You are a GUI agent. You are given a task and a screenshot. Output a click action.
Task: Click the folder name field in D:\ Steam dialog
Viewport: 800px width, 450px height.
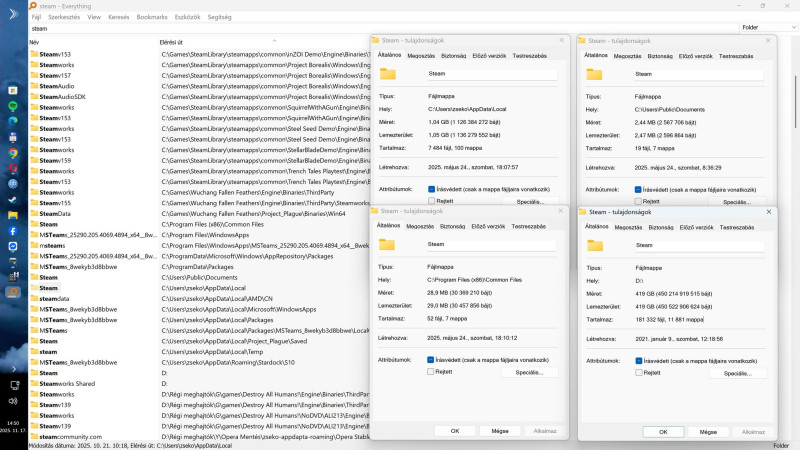(699, 245)
